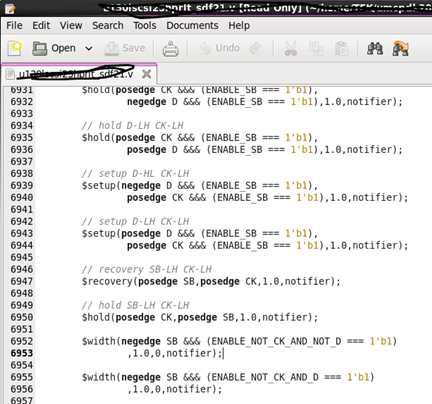Image resolution: width=432 pixels, height=404 pixels.
Task: Close the sdf21.v document tab
Action: pos(146,74)
